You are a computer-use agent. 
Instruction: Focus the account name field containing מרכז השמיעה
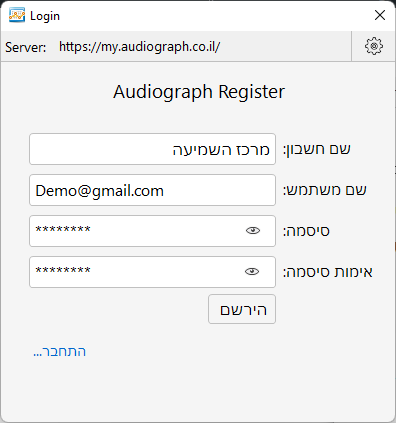(x=152, y=149)
